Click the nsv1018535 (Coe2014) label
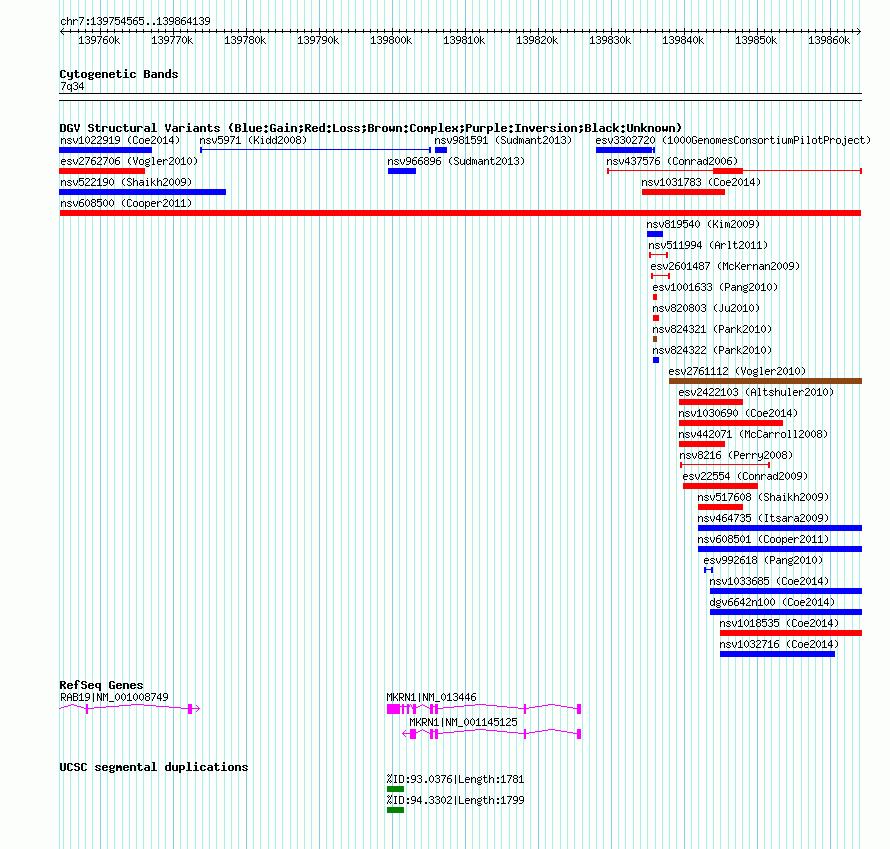The image size is (890, 849). [x=779, y=623]
